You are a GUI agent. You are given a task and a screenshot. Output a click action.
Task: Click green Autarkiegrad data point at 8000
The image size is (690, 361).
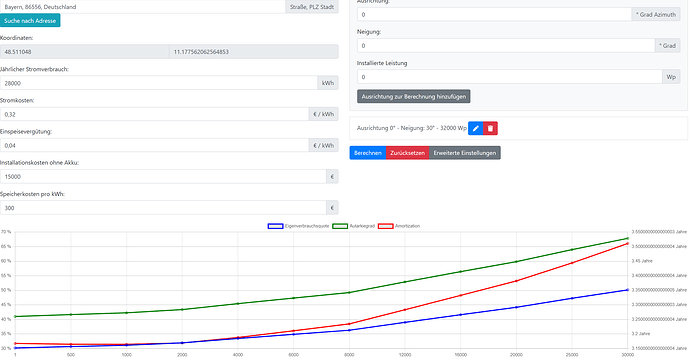click(349, 292)
